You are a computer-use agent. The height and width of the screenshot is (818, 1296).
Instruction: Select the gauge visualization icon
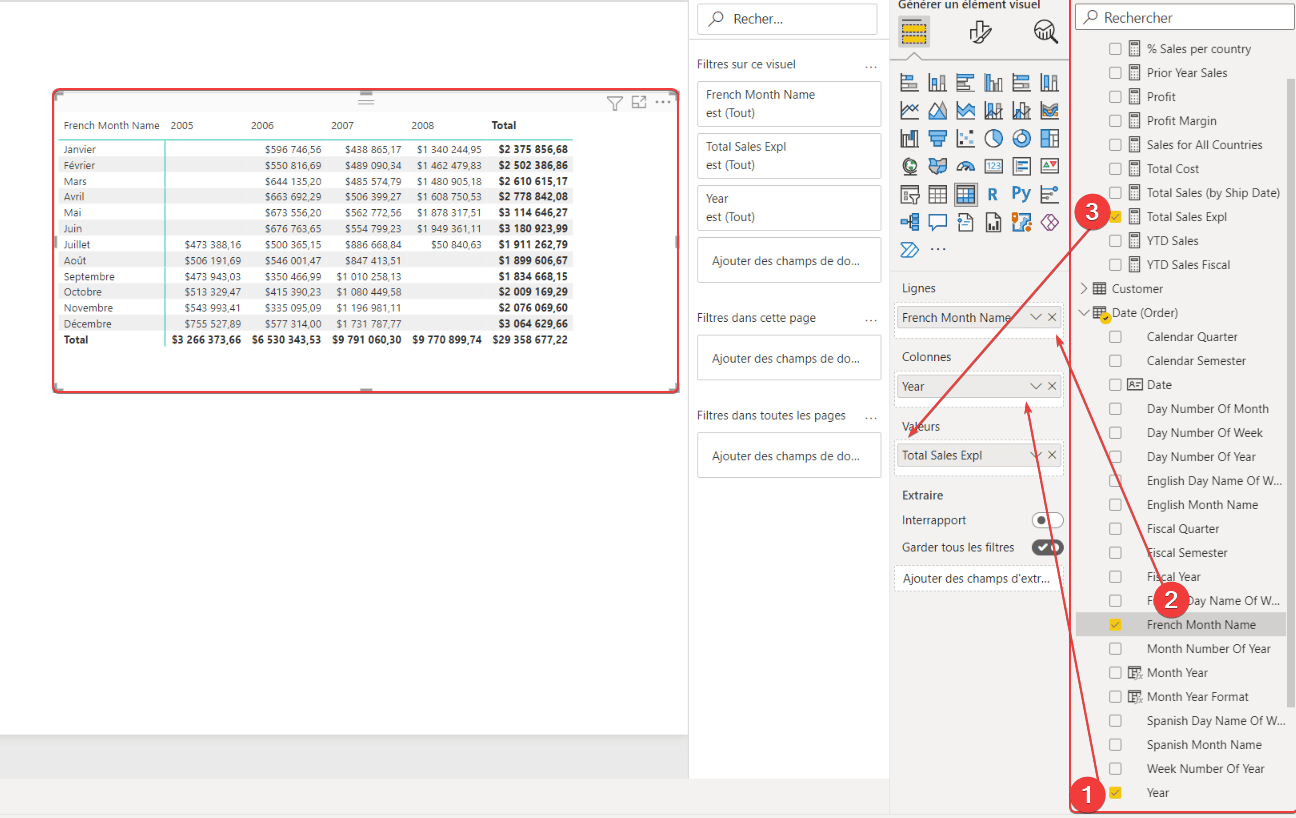coord(966,166)
